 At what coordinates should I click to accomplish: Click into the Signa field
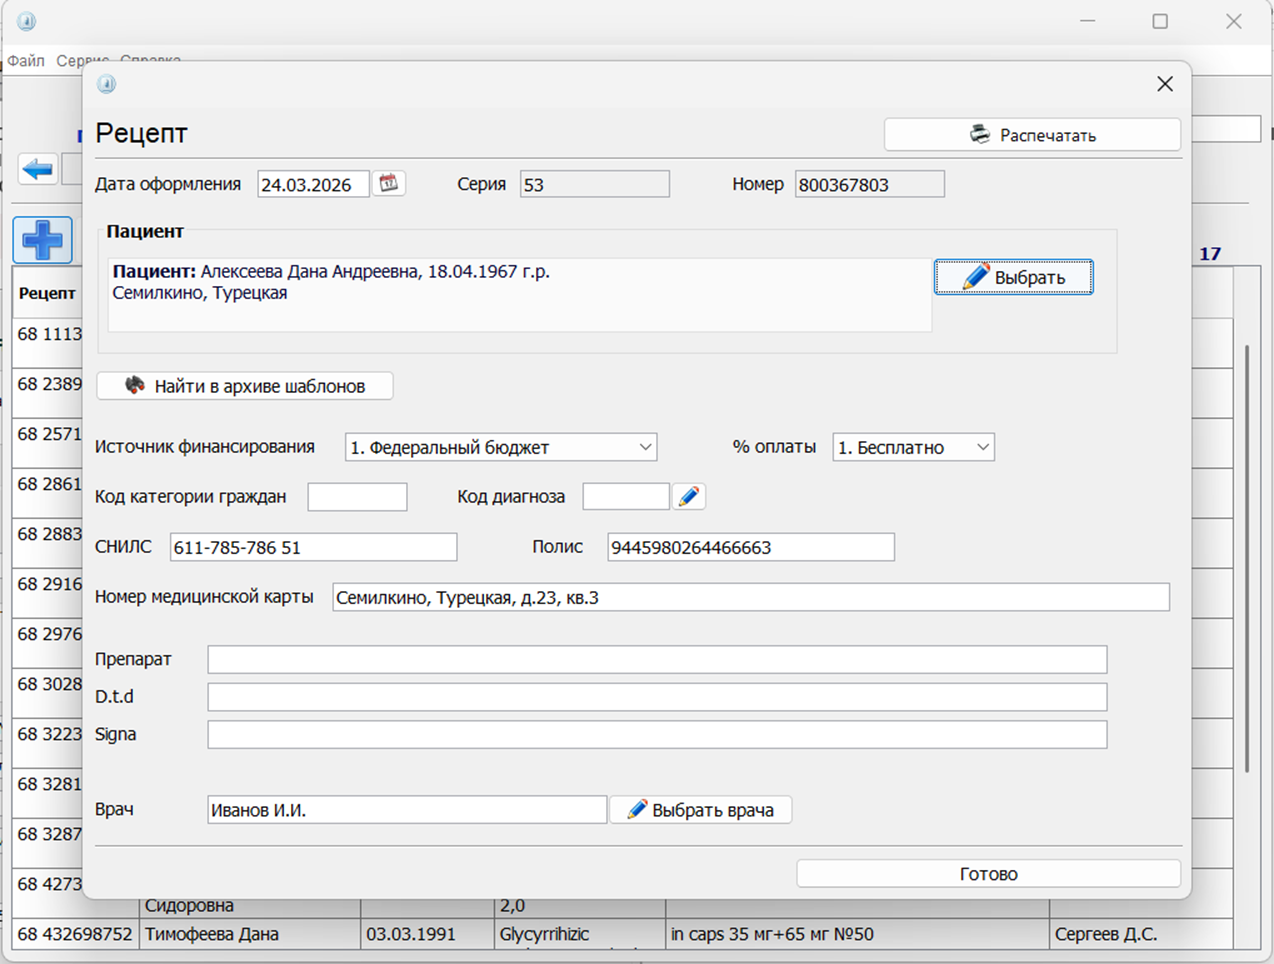[x=656, y=735]
